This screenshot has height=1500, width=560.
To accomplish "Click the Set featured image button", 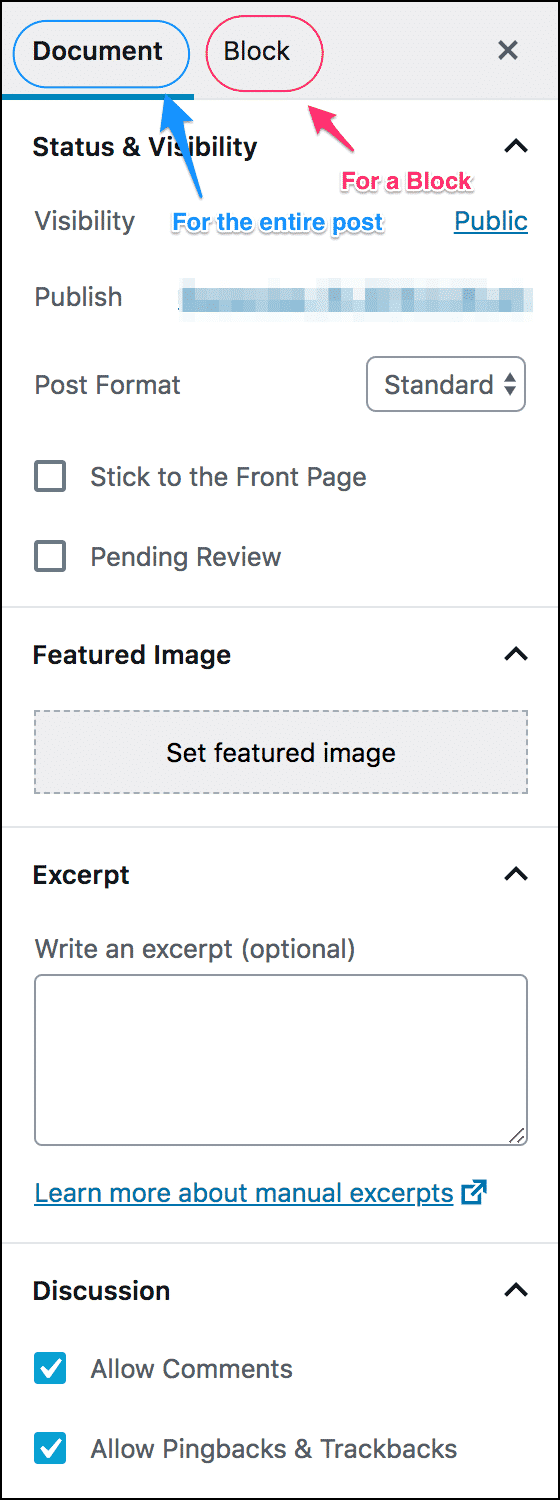I will coord(281,752).
